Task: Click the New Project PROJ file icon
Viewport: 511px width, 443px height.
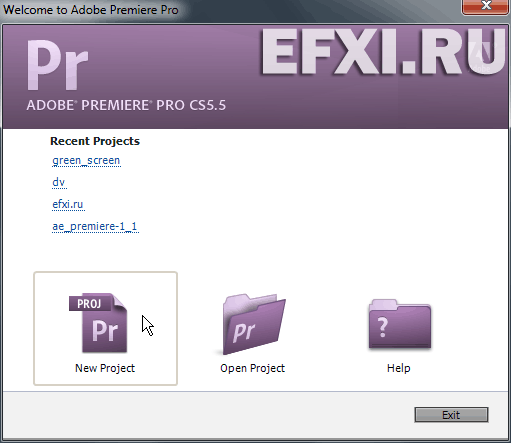Action: coord(98,323)
